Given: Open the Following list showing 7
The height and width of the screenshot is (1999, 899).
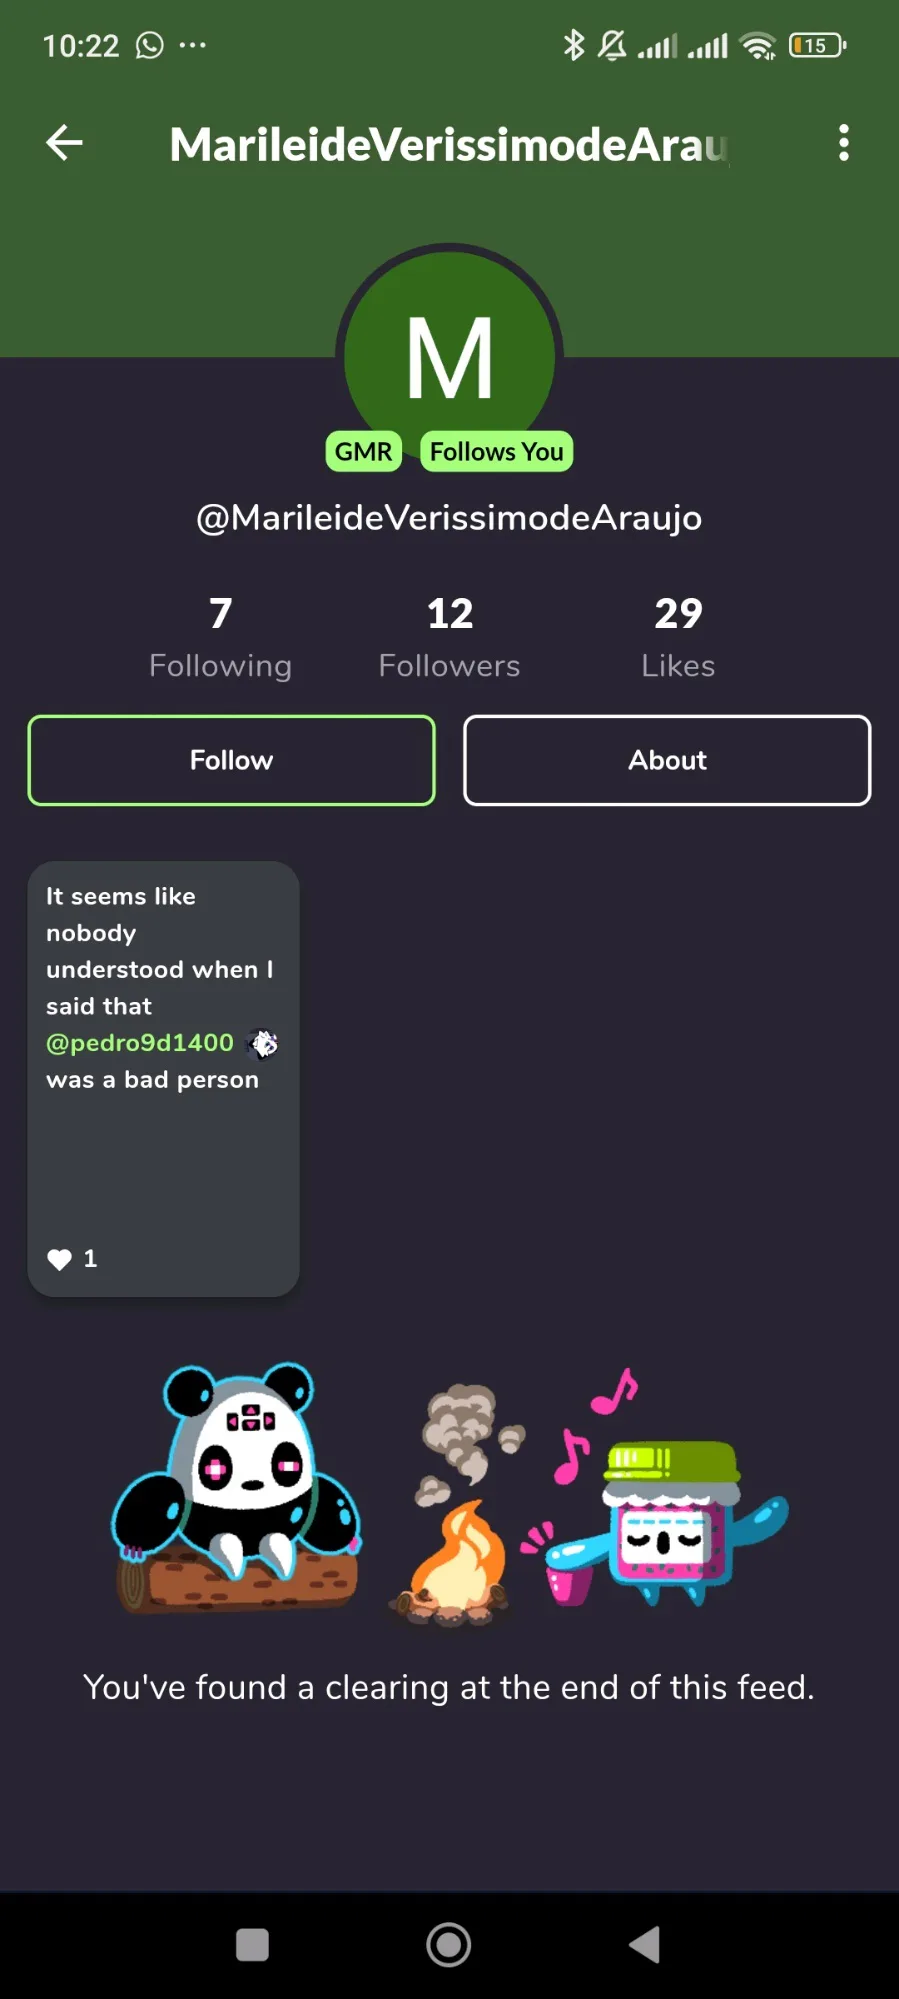Looking at the screenshot, I should tap(220, 637).
